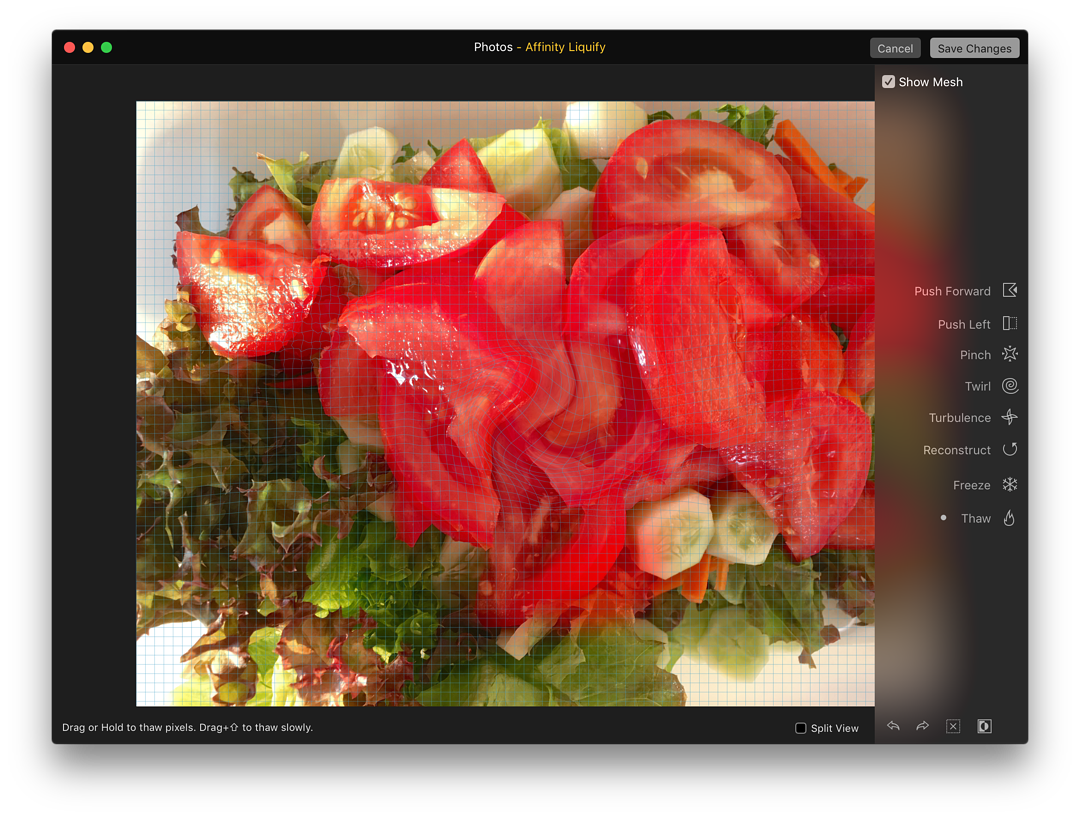Image resolution: width=1080 pixels, height=818 pixels.
Task: Select the Push Left tool icon
Action: click(x=1010, y=323)
